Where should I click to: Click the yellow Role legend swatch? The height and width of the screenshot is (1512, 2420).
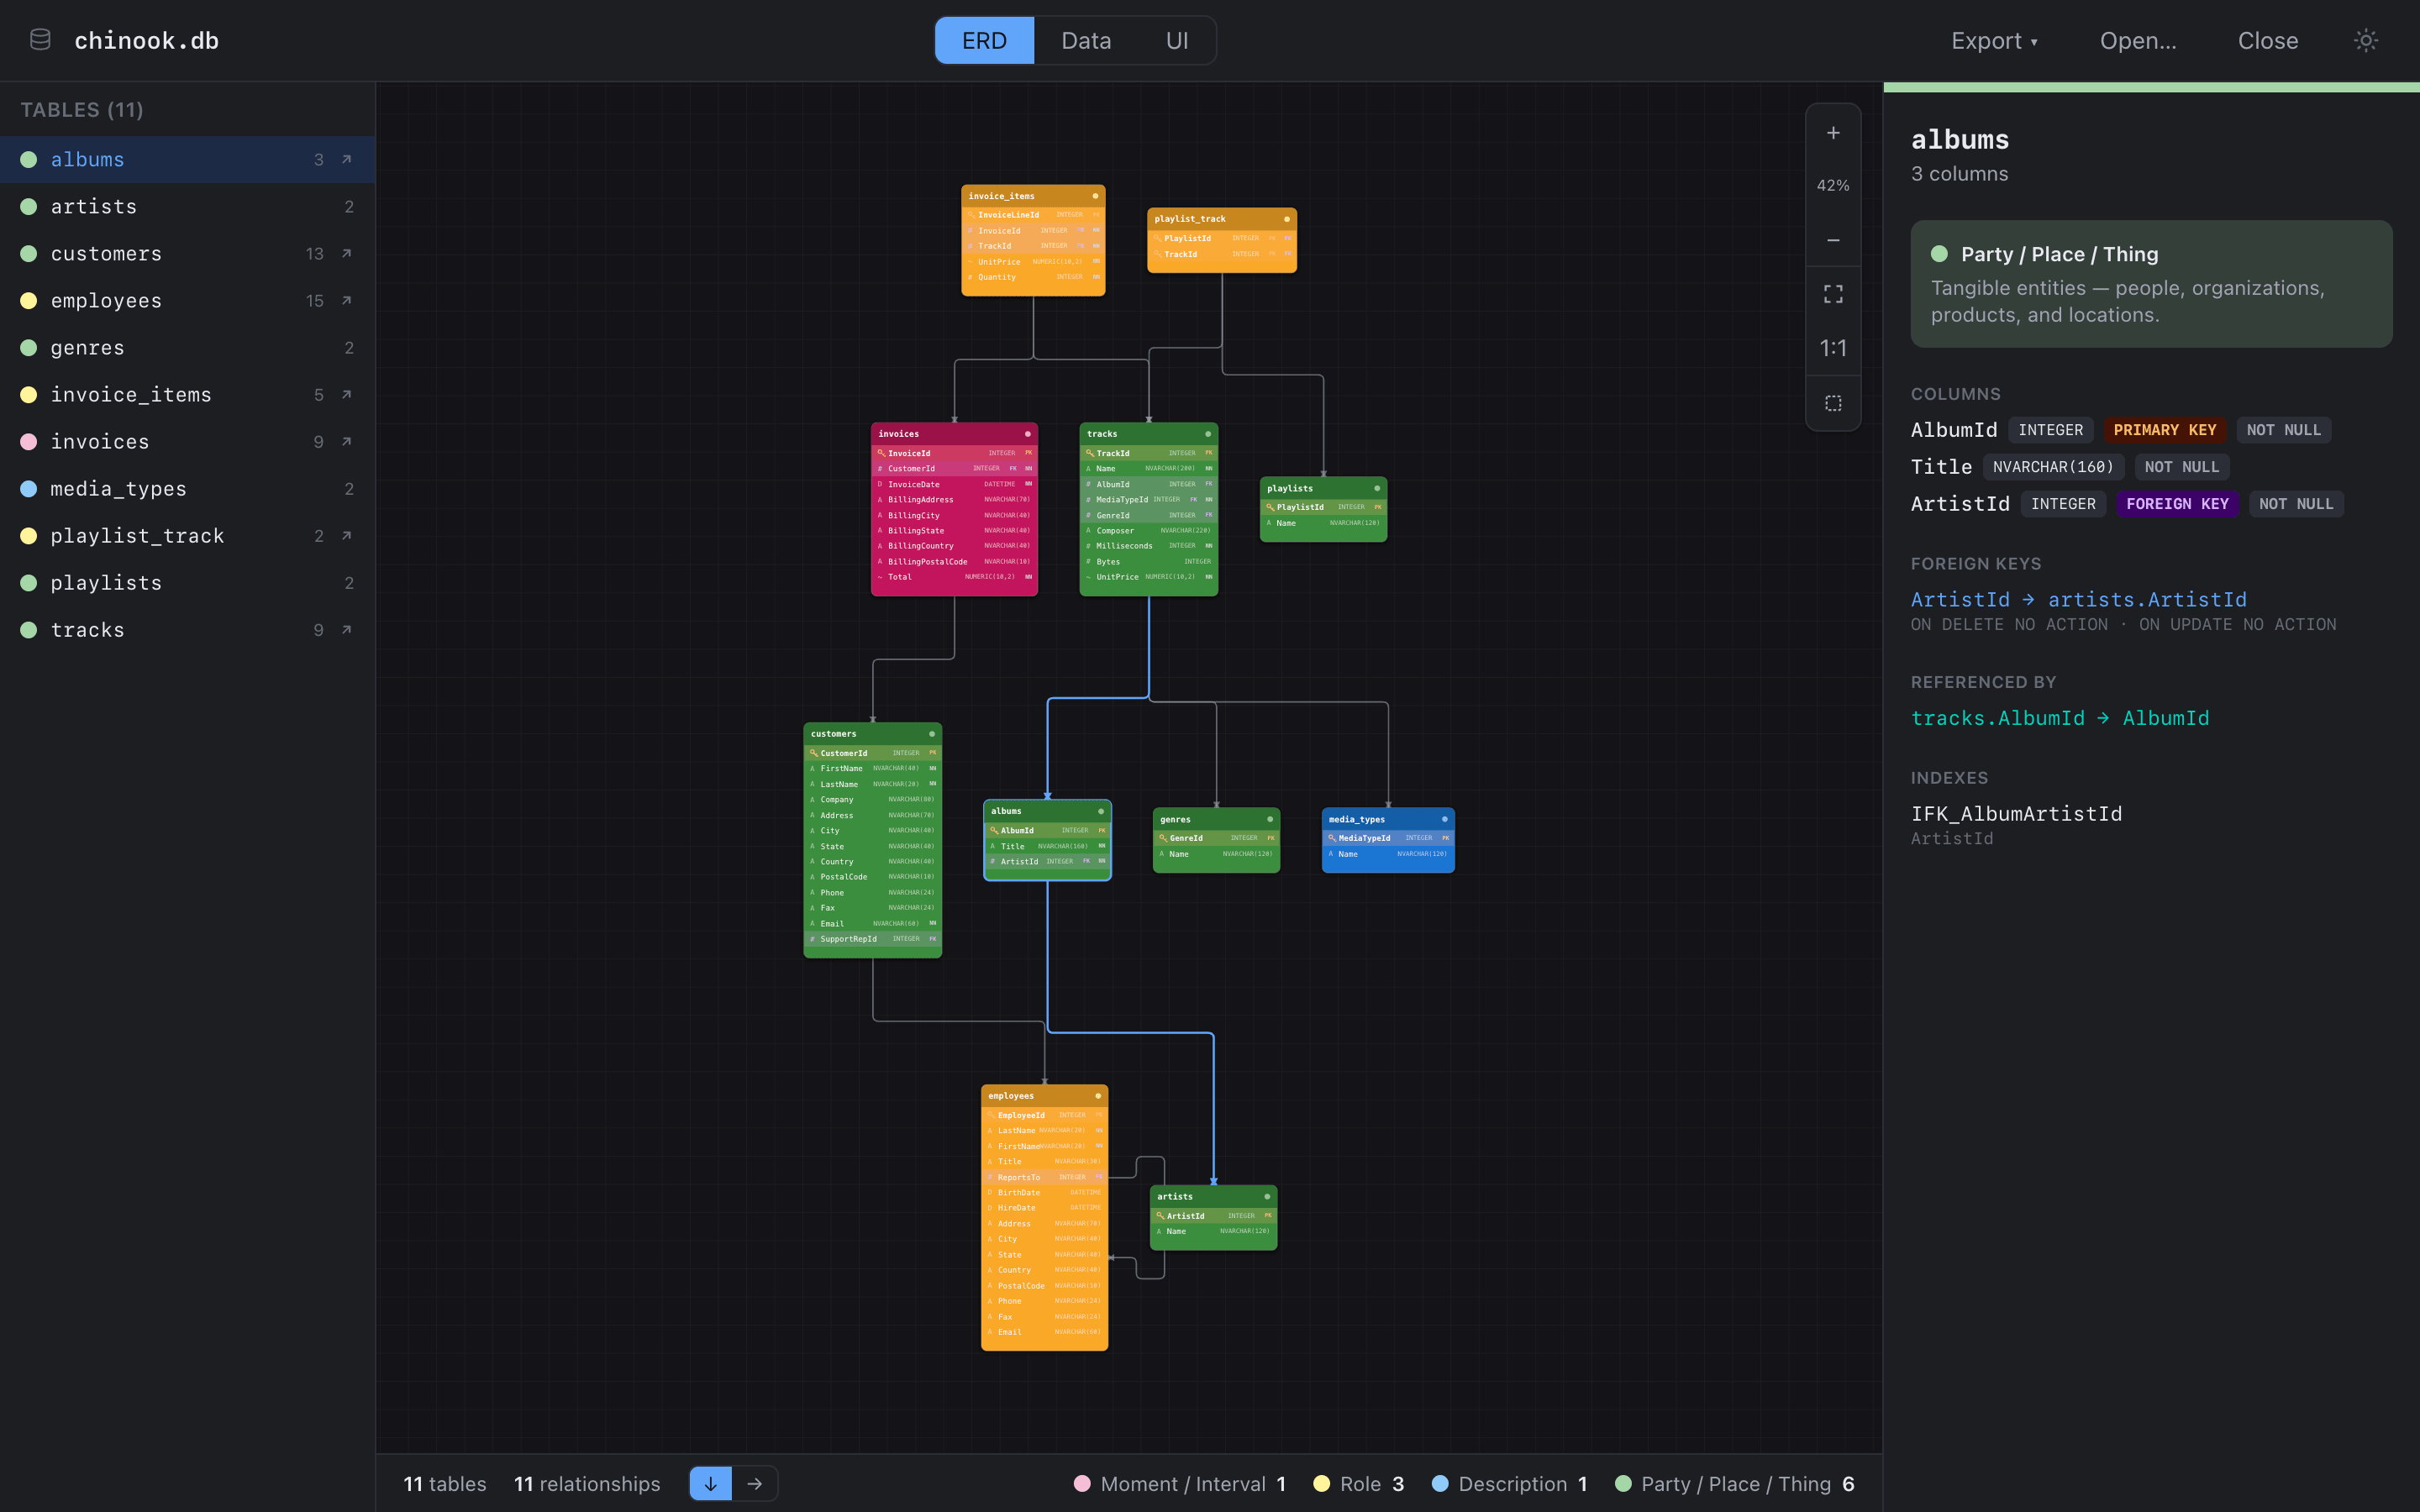[x=1321, y=1483]
